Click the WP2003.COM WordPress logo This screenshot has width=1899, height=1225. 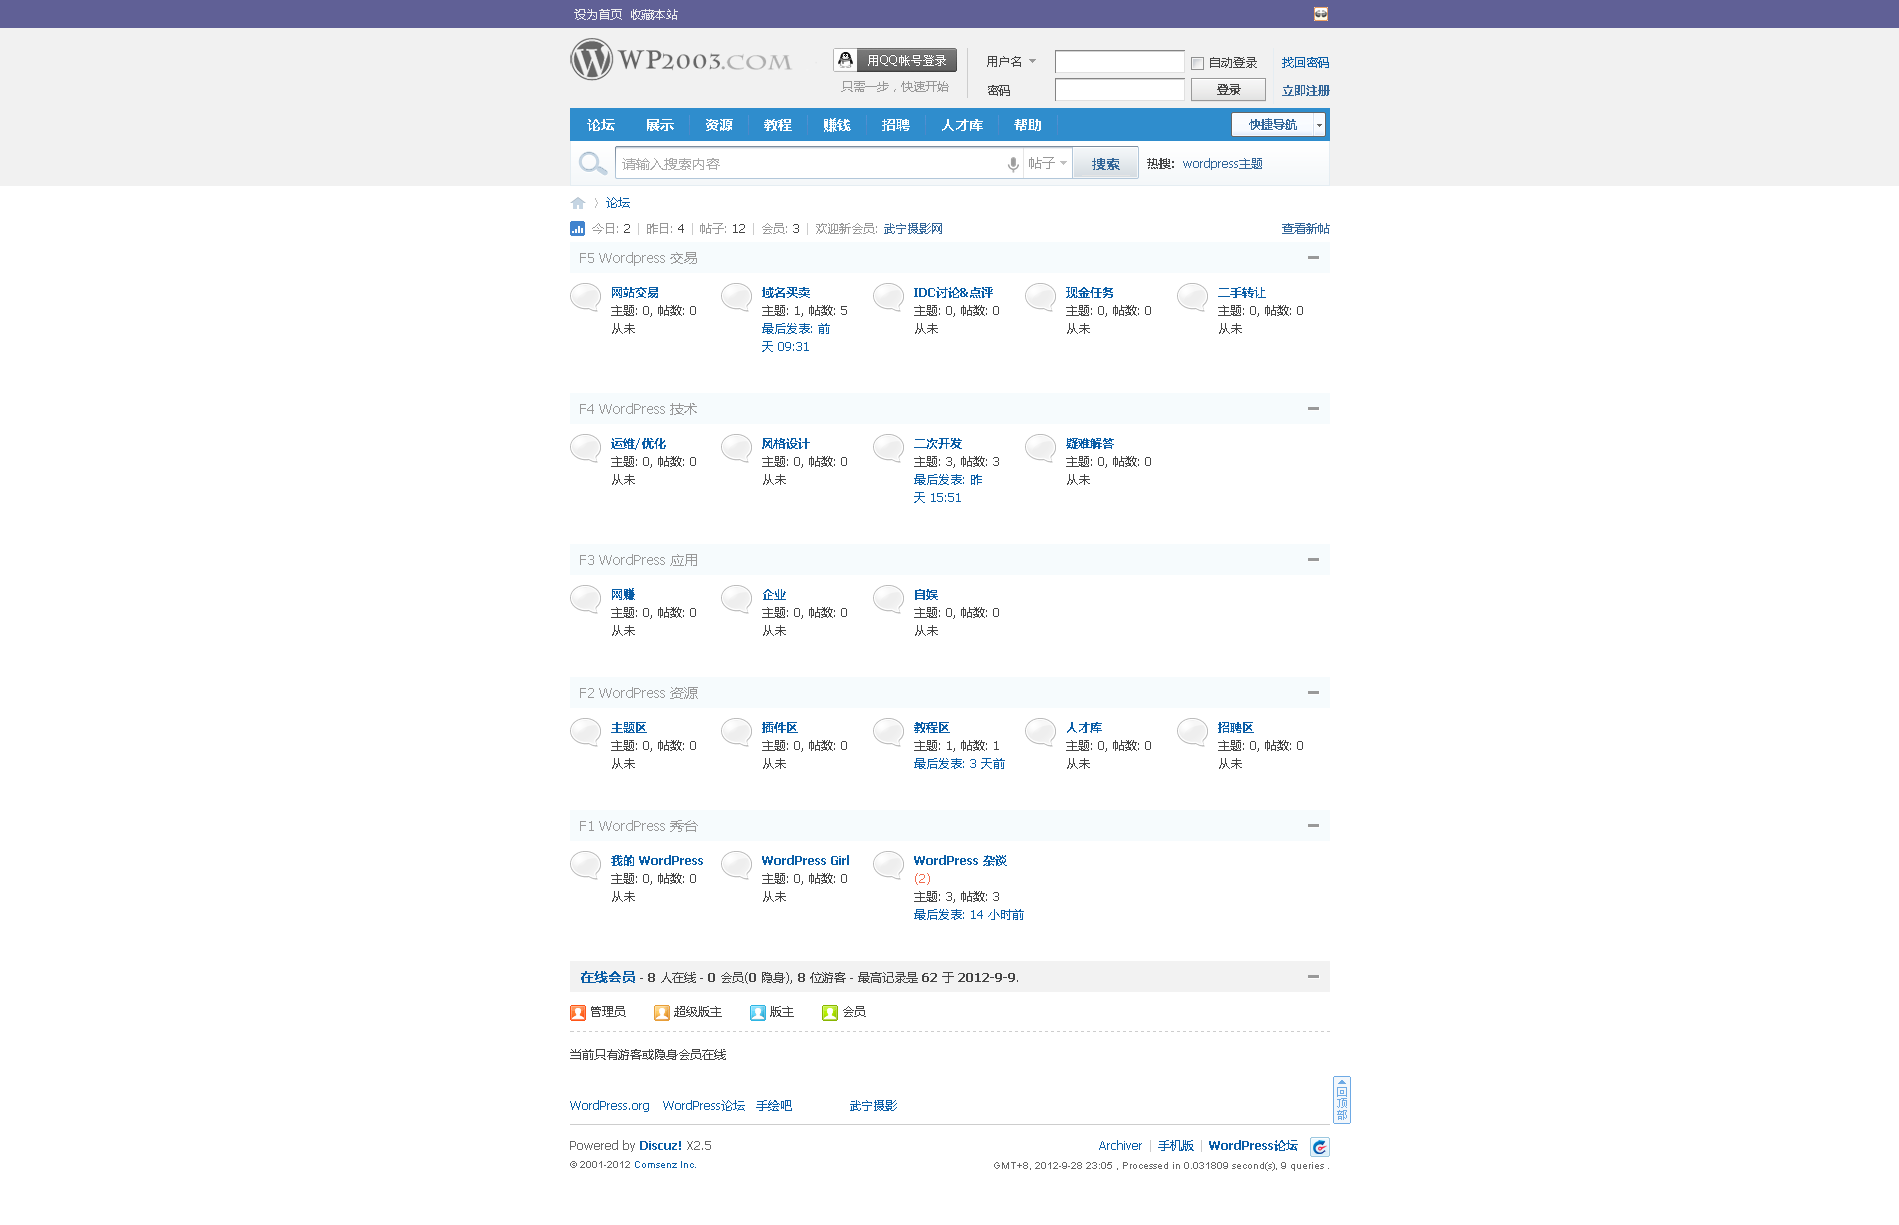point(681,60)
